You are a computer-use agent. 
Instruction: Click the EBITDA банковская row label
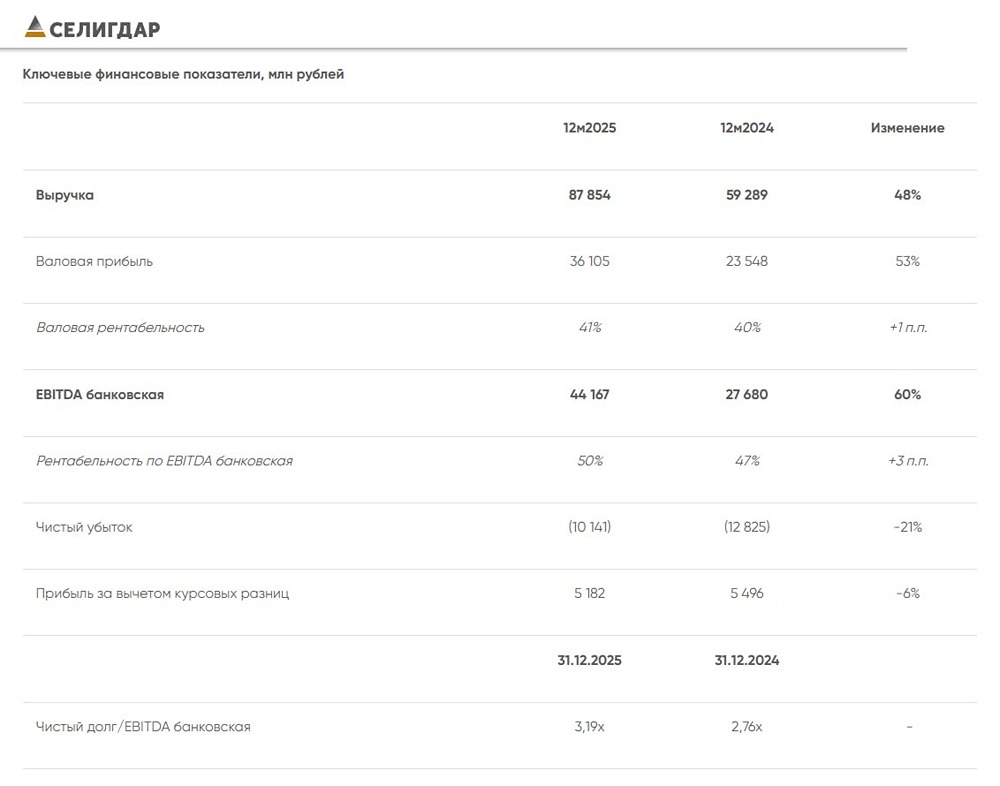(100, 394)
